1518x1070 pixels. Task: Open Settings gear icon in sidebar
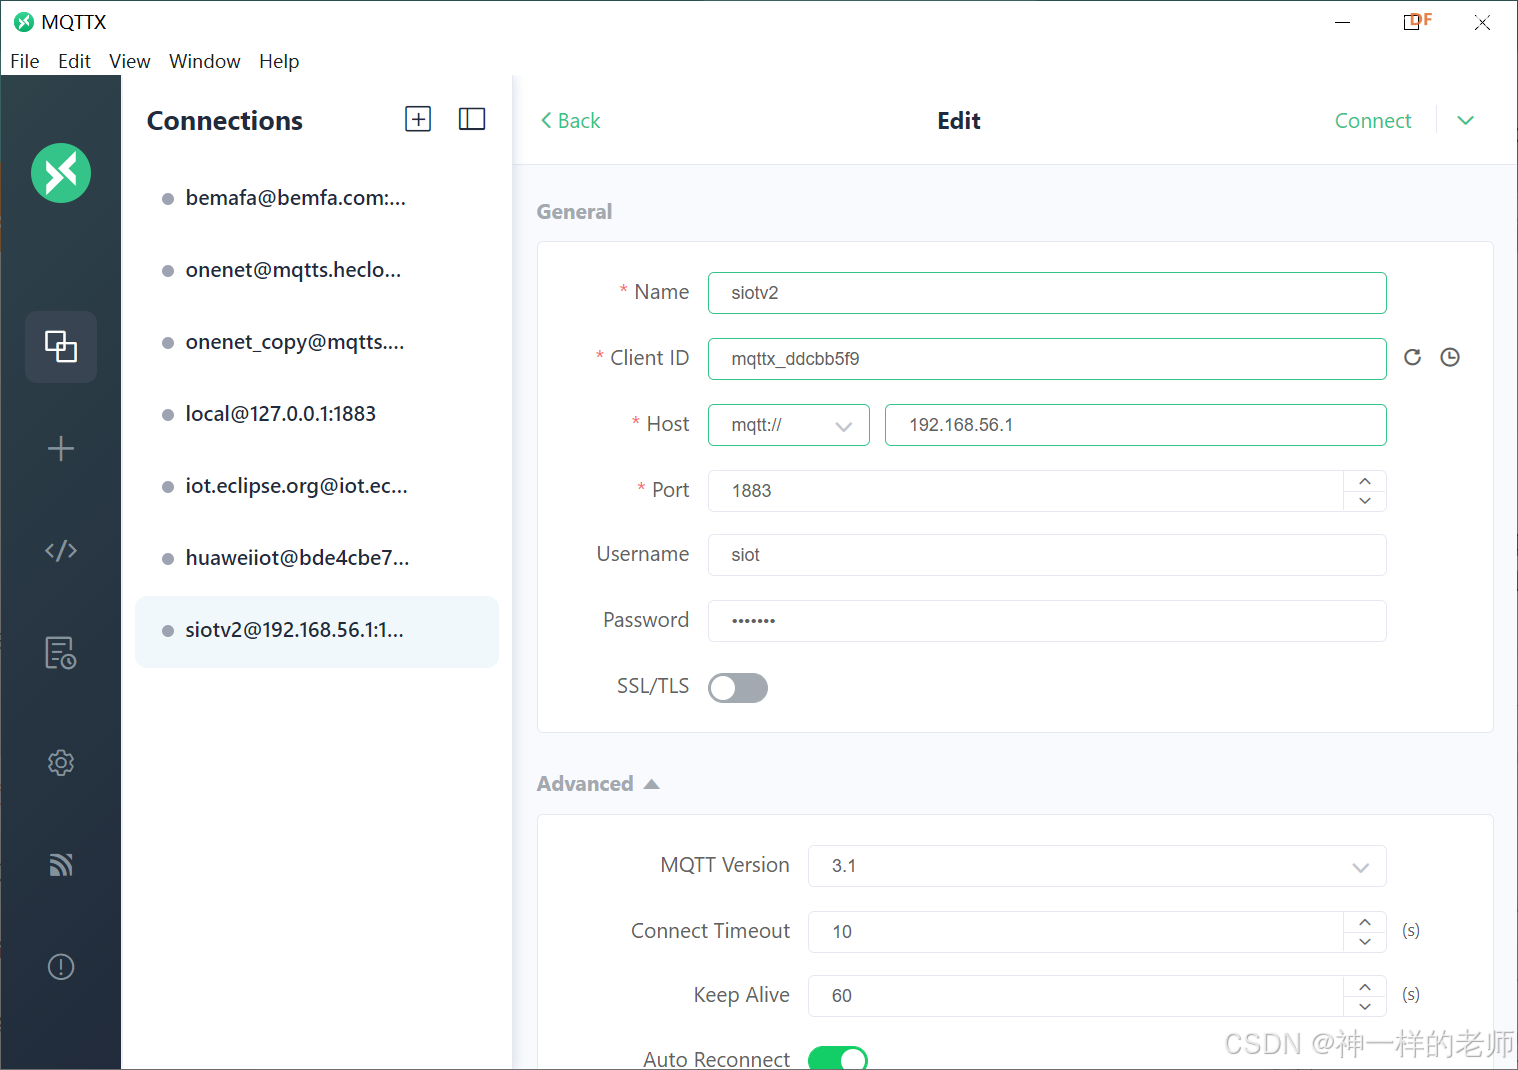(x=61, y=763)
